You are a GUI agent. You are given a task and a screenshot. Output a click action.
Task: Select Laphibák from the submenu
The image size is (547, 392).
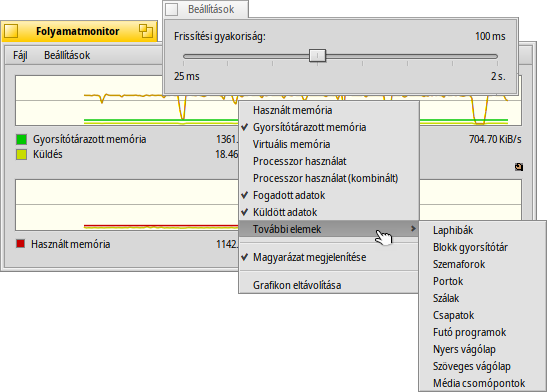coord(482,230)
